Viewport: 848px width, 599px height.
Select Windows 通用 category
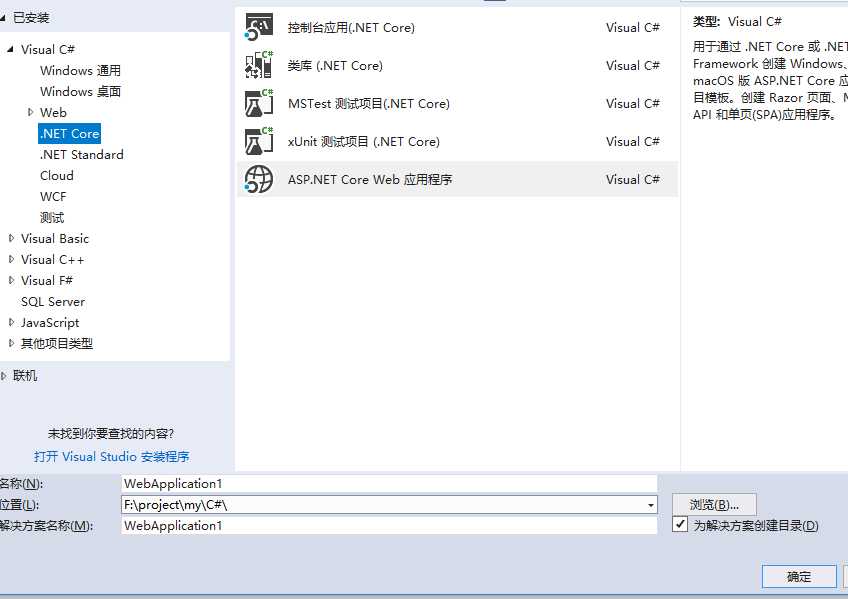pos(80,70)
